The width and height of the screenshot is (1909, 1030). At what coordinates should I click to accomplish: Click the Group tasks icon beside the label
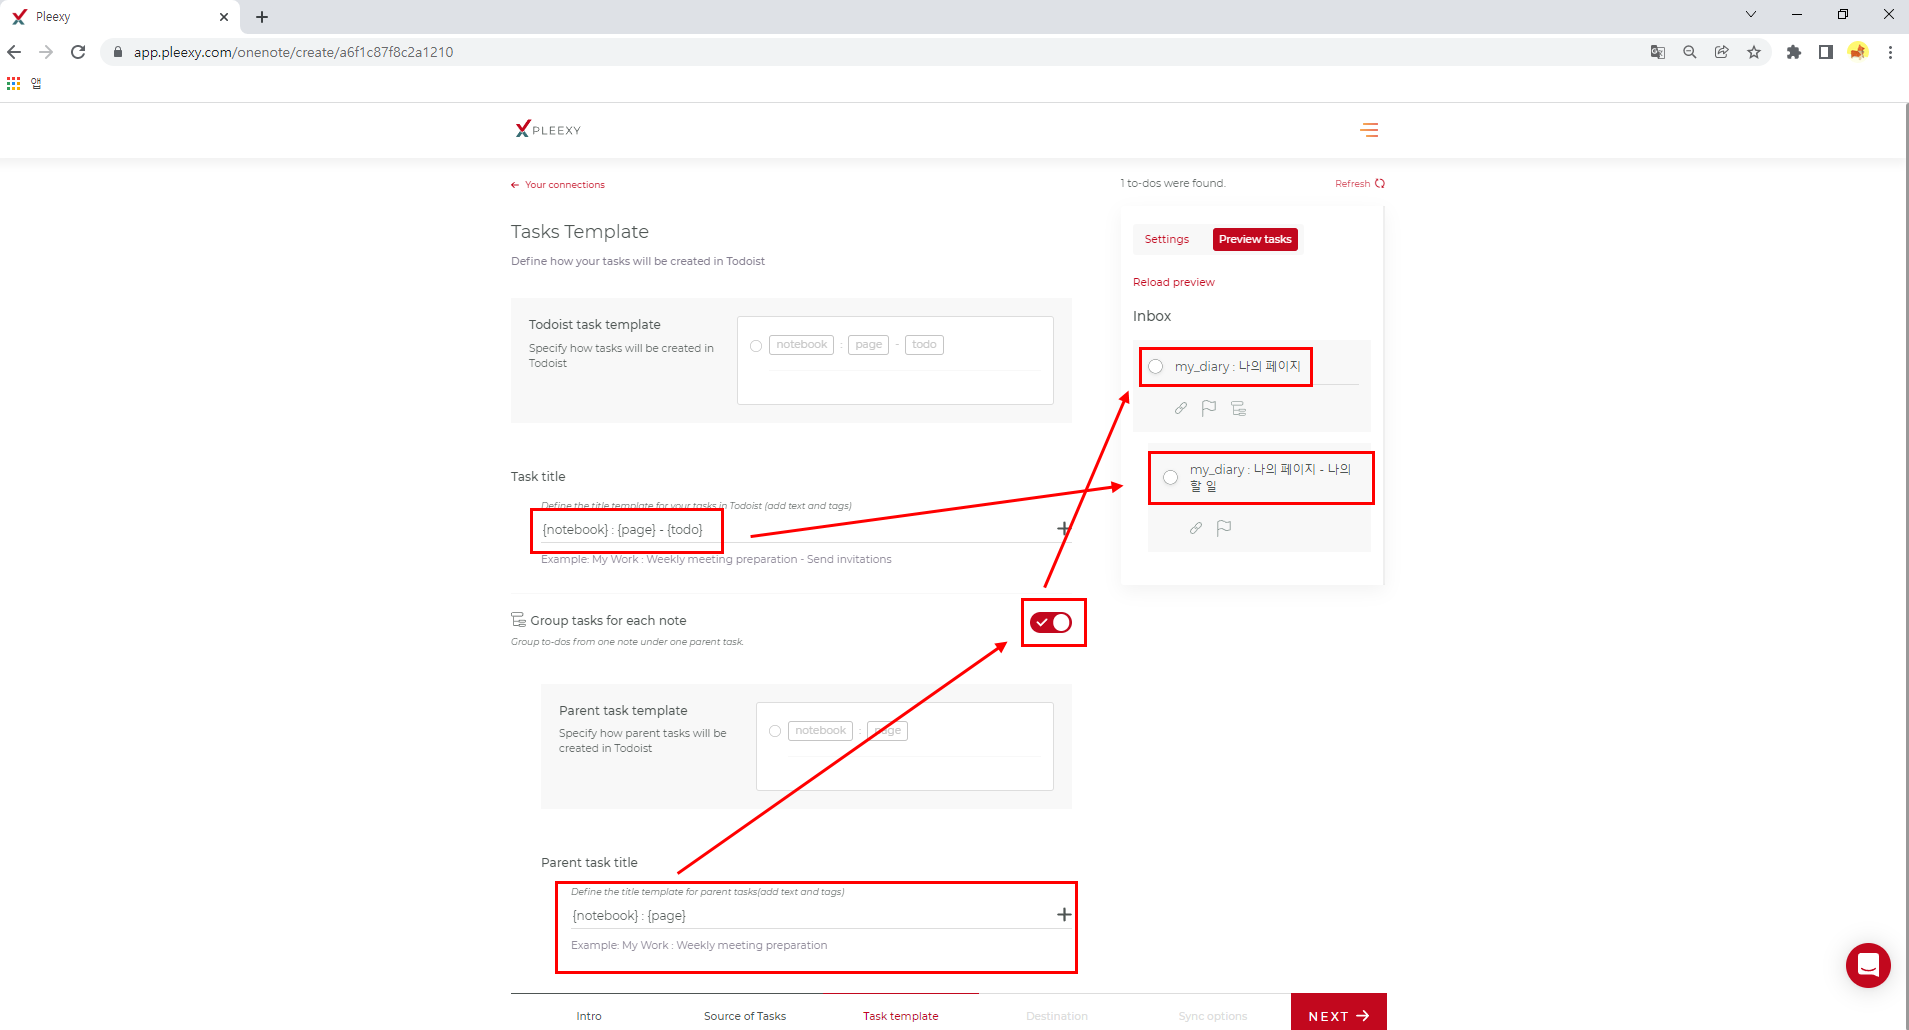(518, 620)
